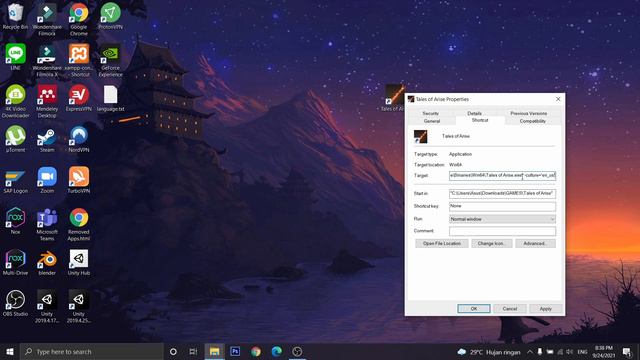
Task: Click the Open File Location button
Action: pyautogui.click(x=442, y=244)
